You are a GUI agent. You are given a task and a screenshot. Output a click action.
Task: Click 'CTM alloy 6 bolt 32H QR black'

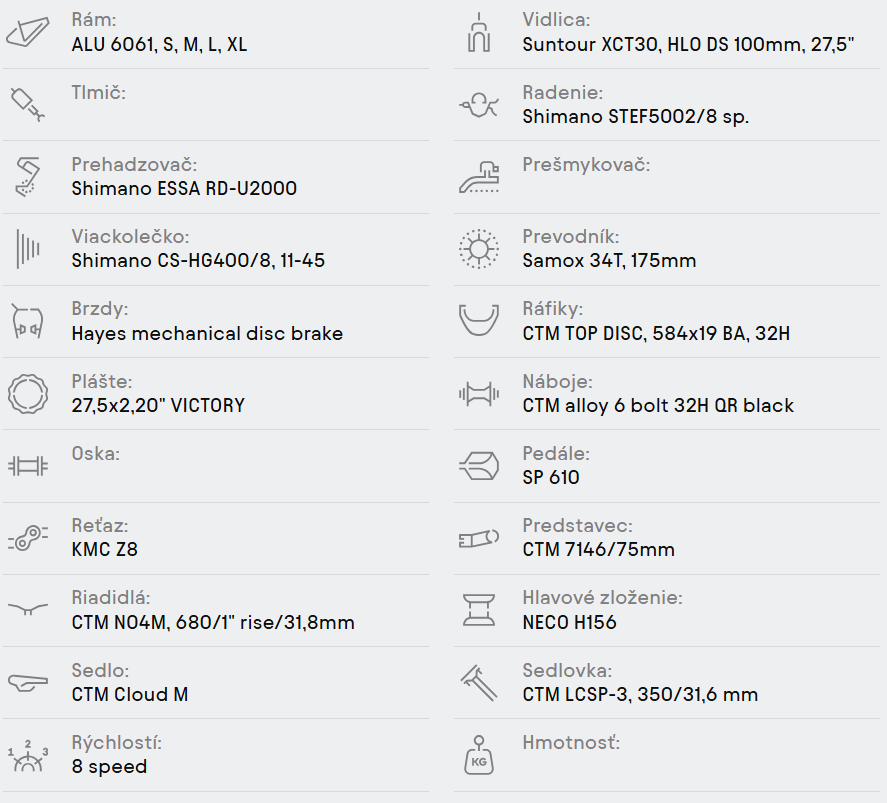(658, 405)
